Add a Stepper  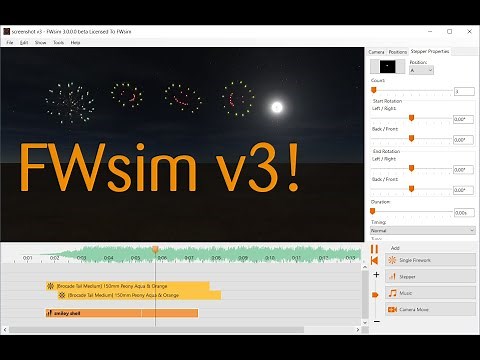pos(430,277)
